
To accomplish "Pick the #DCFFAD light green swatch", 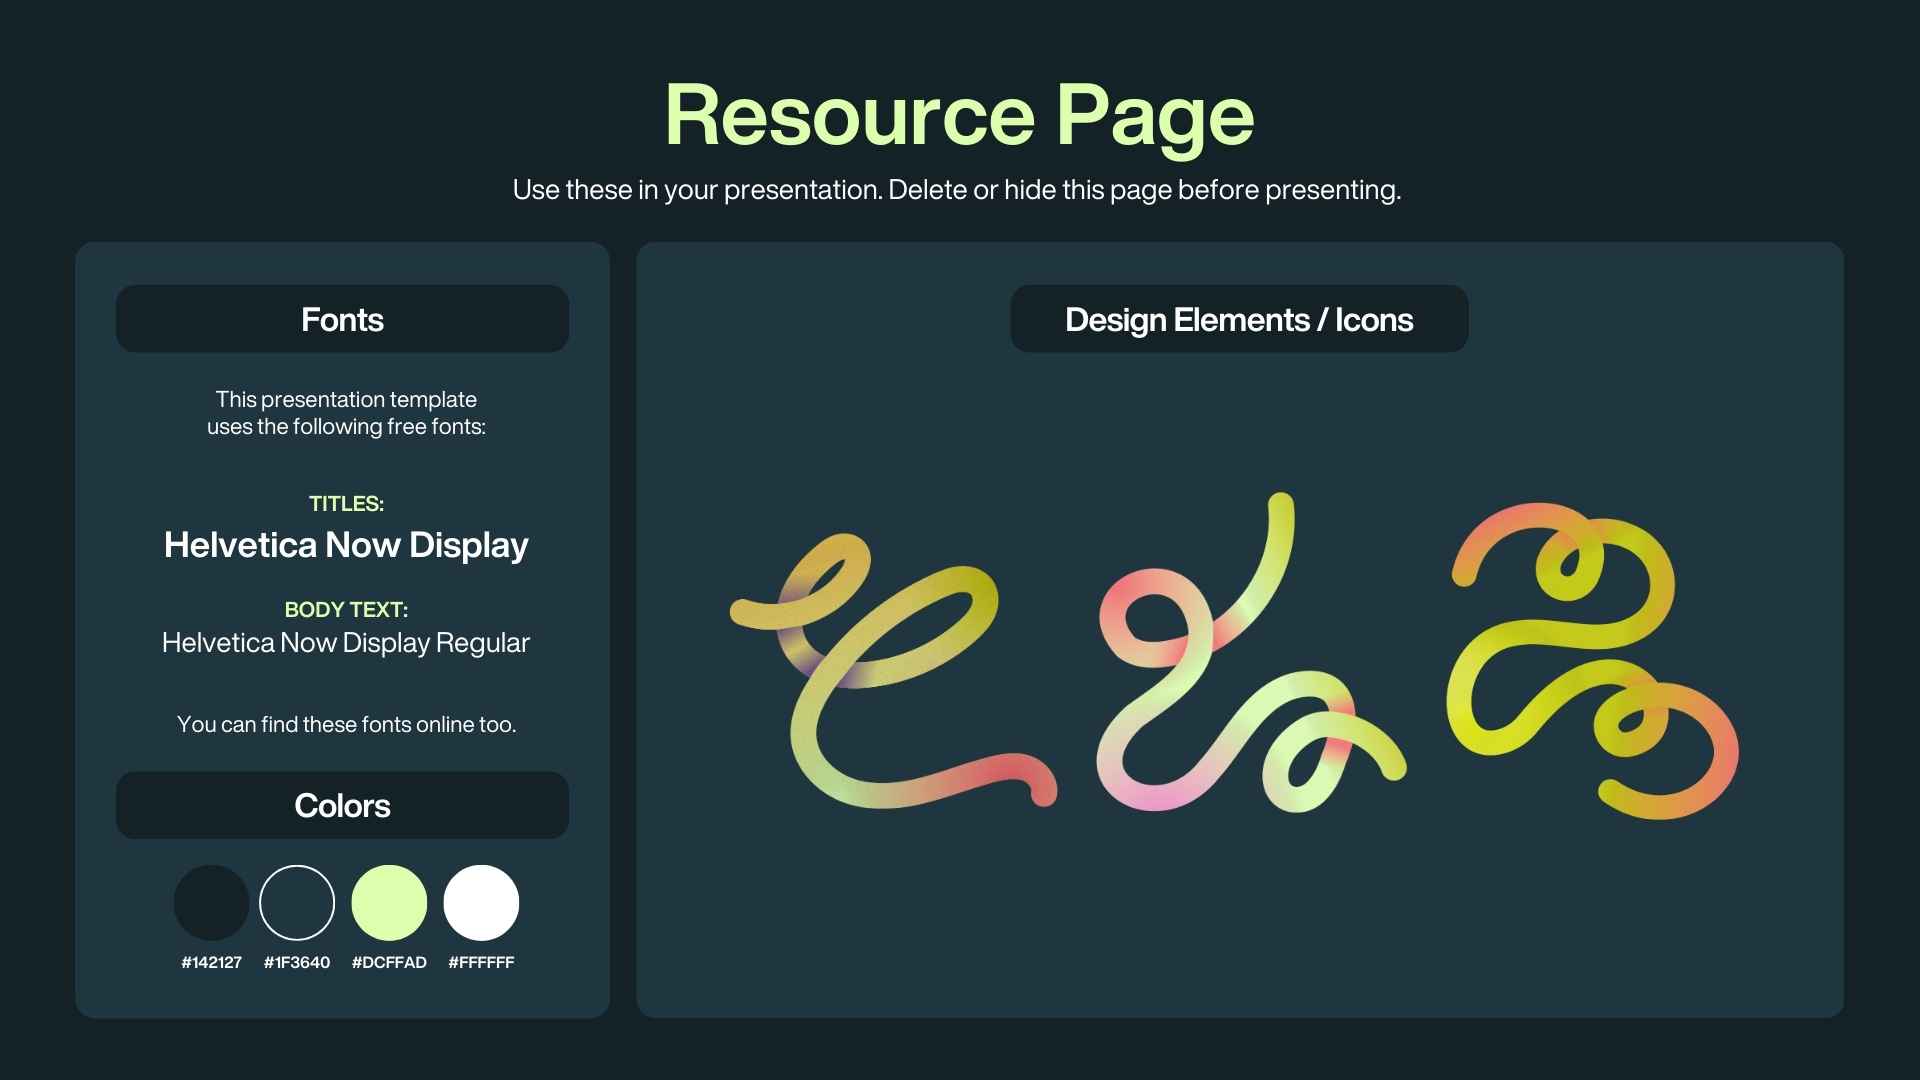I will click(x=389, y=902).
